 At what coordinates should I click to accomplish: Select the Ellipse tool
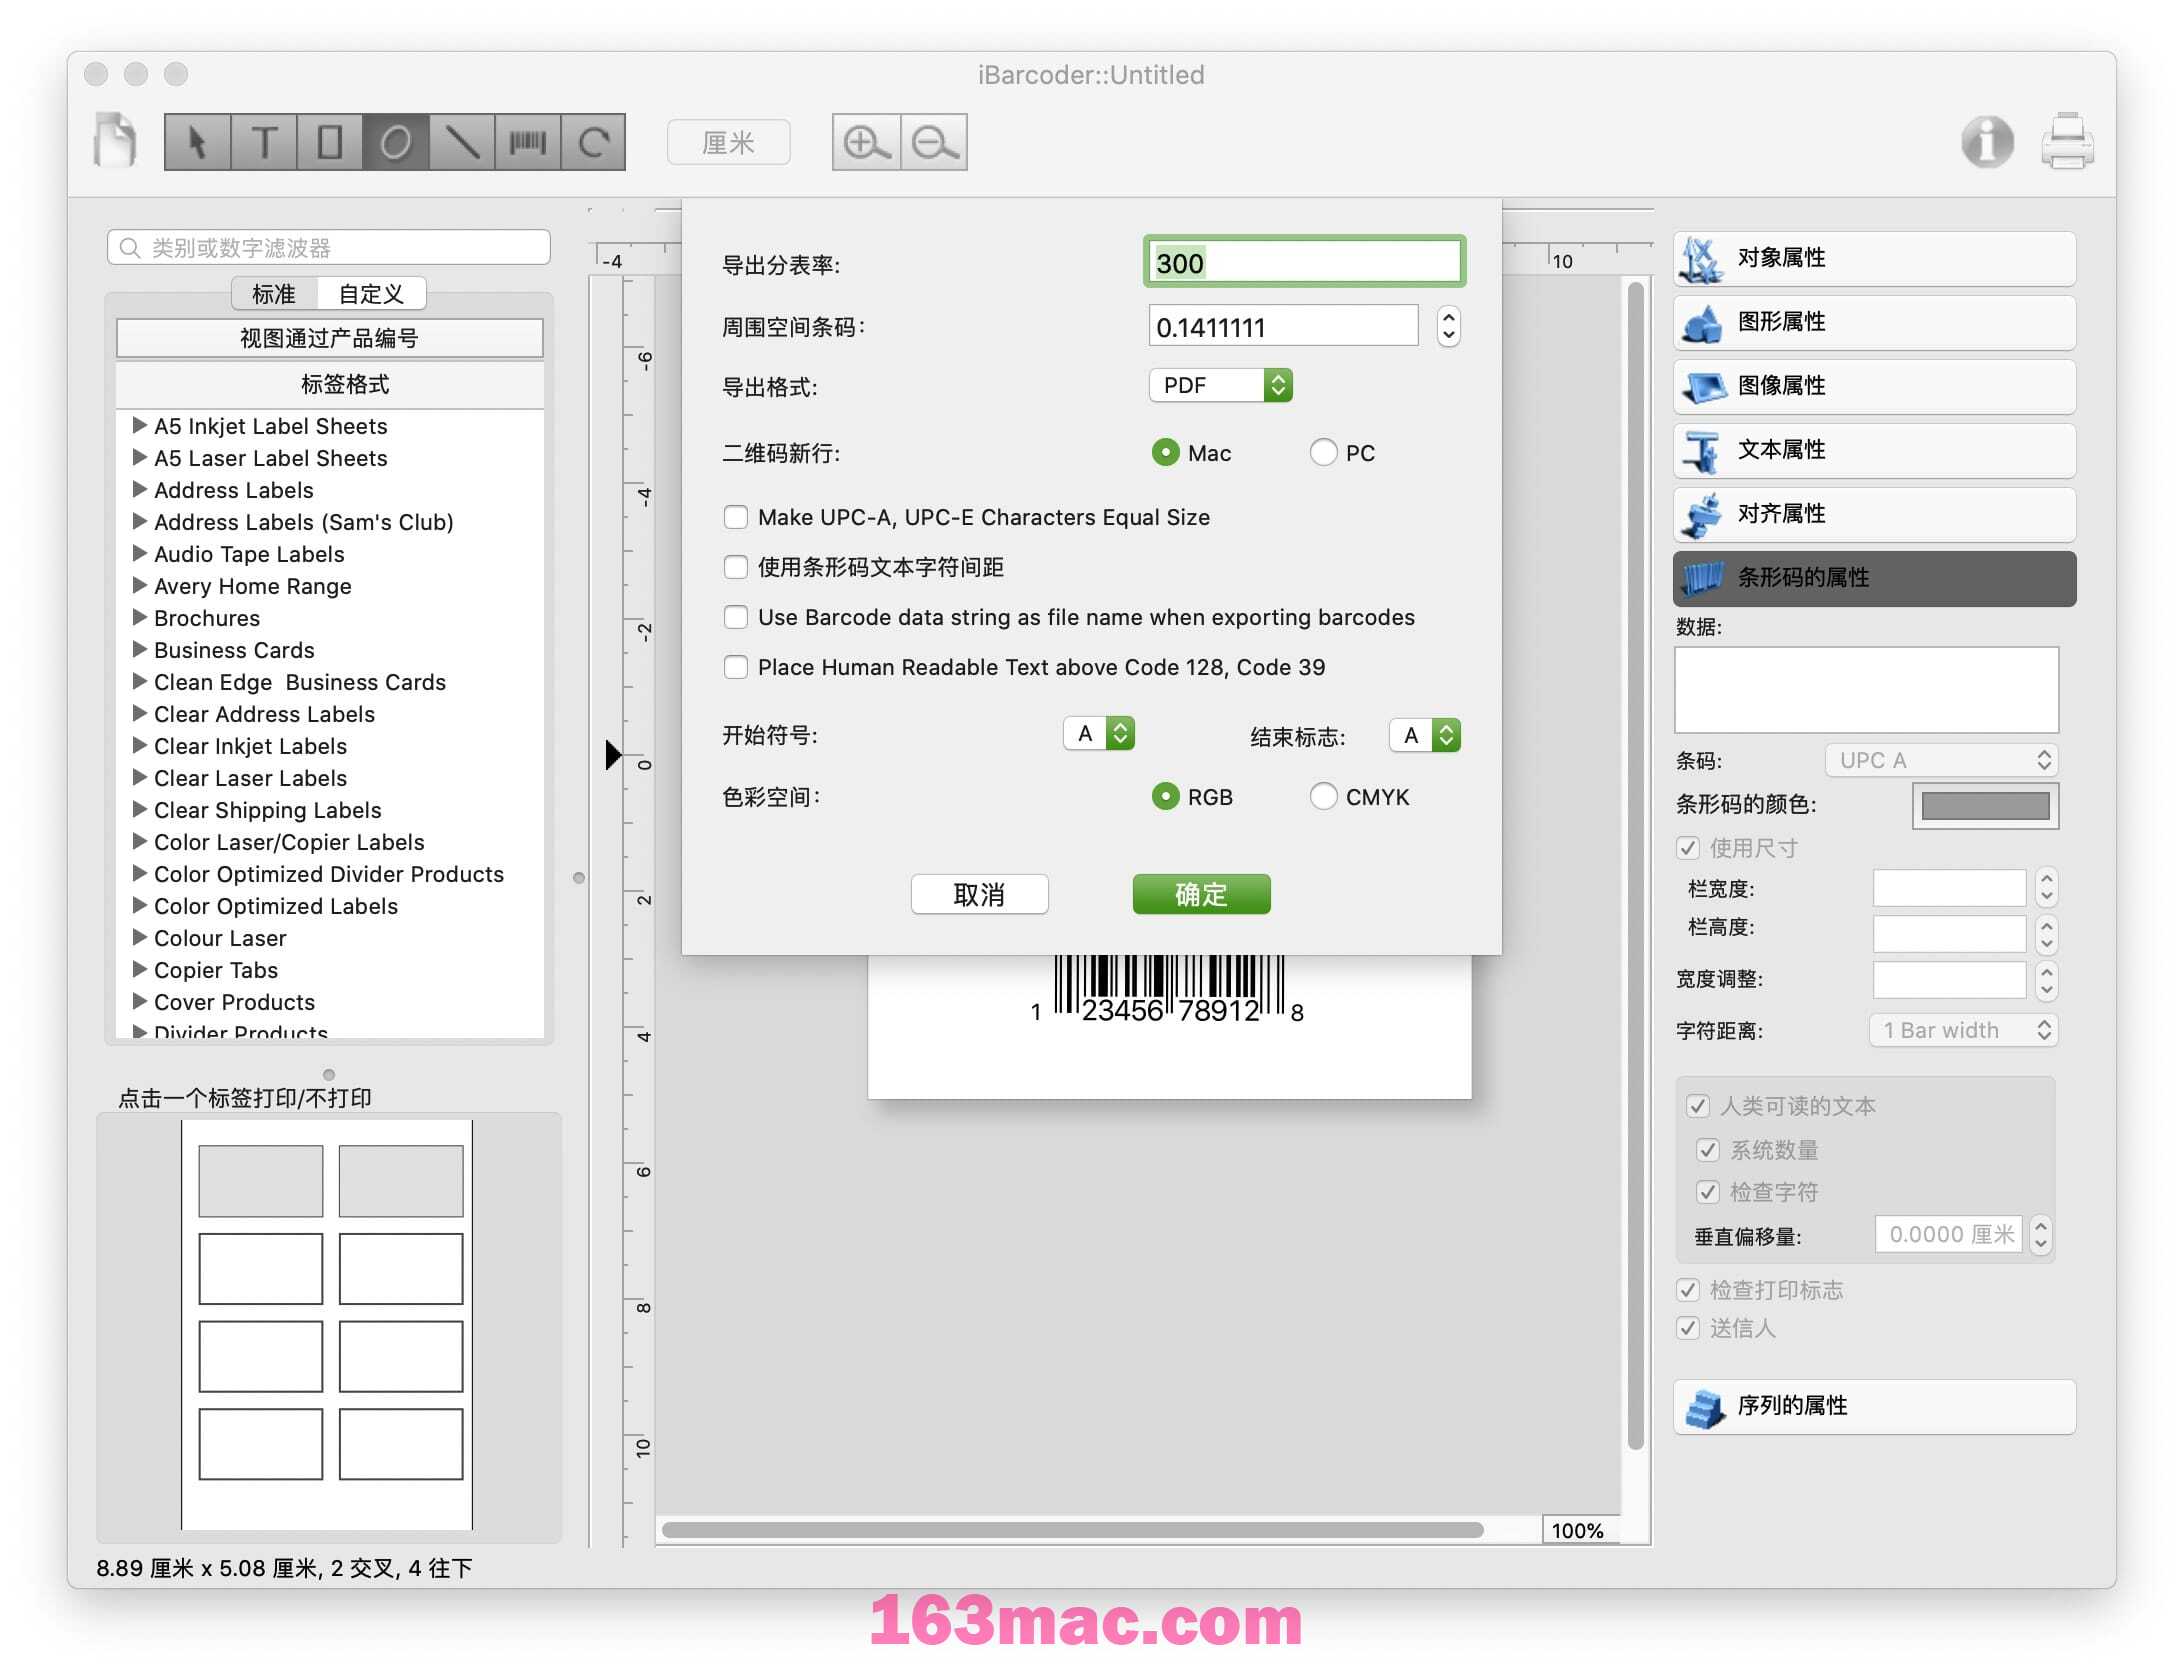396,142
